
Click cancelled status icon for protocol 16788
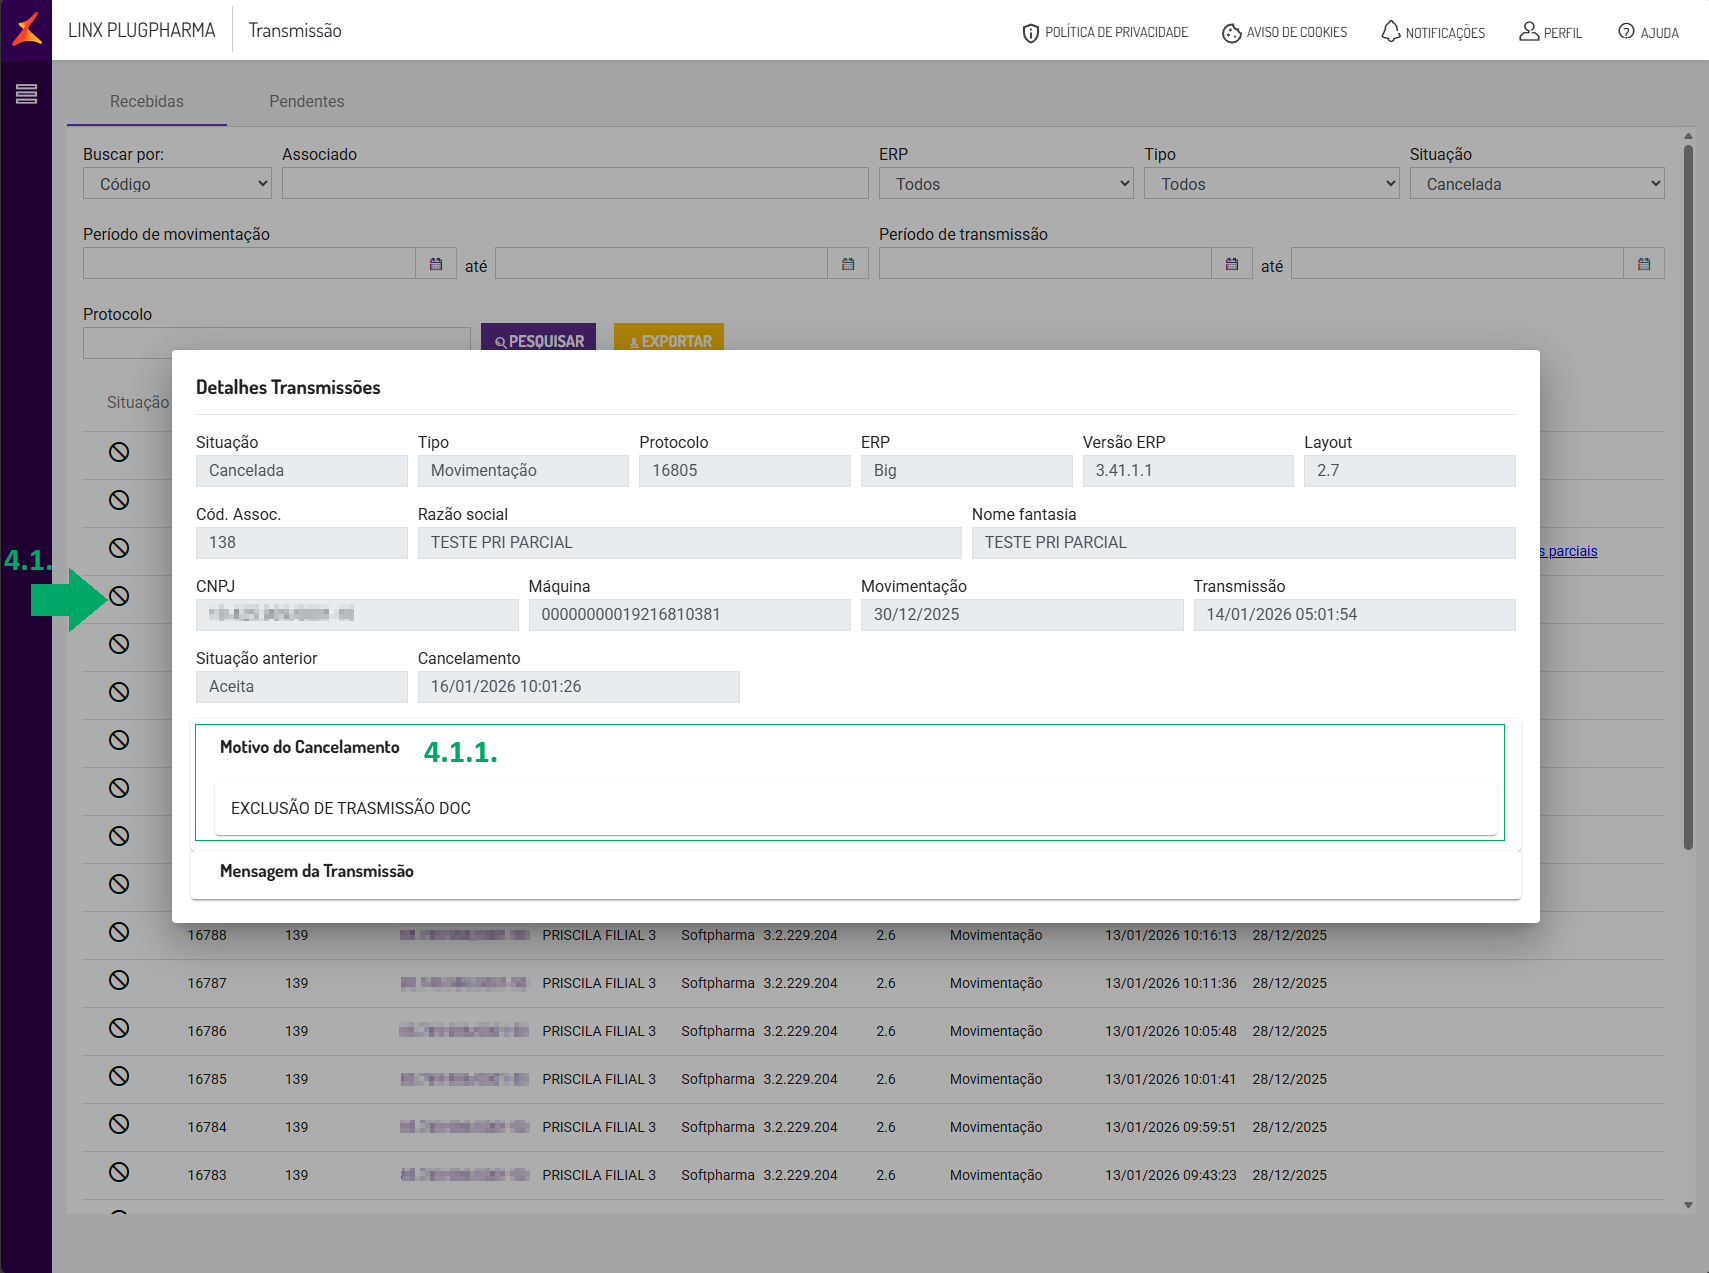tap(119, 933)
